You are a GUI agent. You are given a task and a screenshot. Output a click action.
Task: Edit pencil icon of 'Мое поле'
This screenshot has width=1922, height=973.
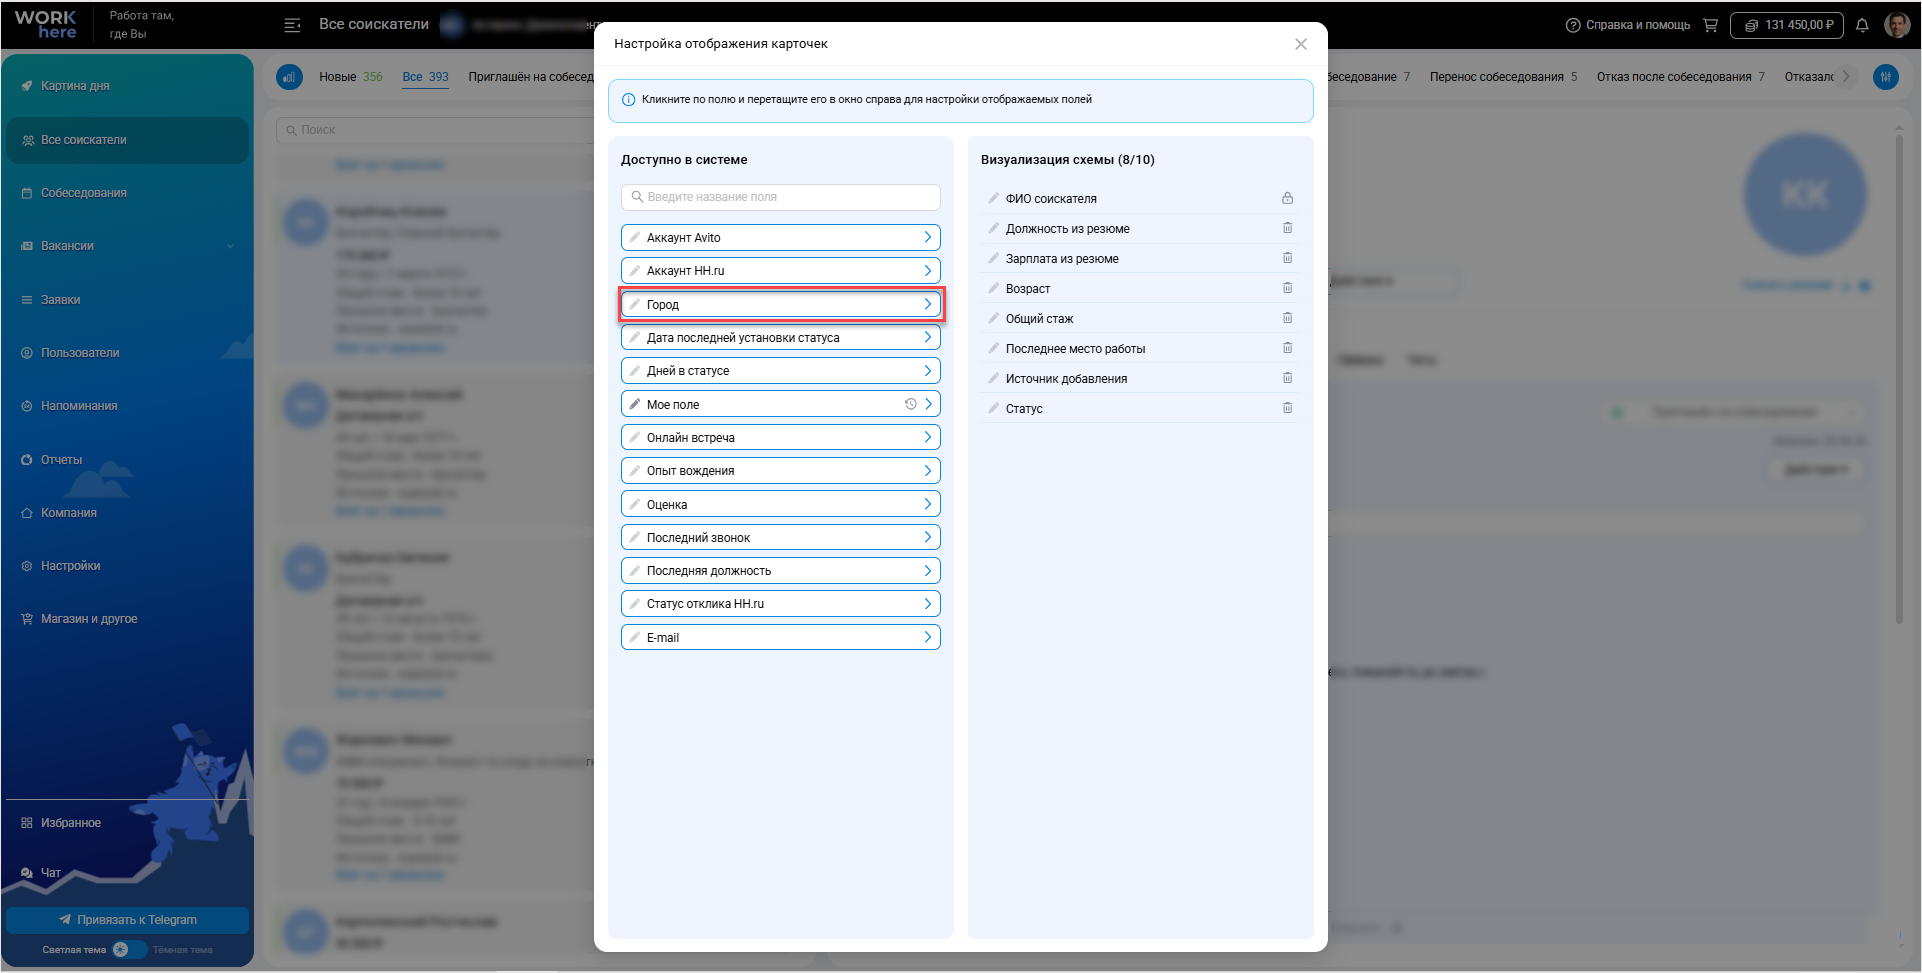coord(635,404)
